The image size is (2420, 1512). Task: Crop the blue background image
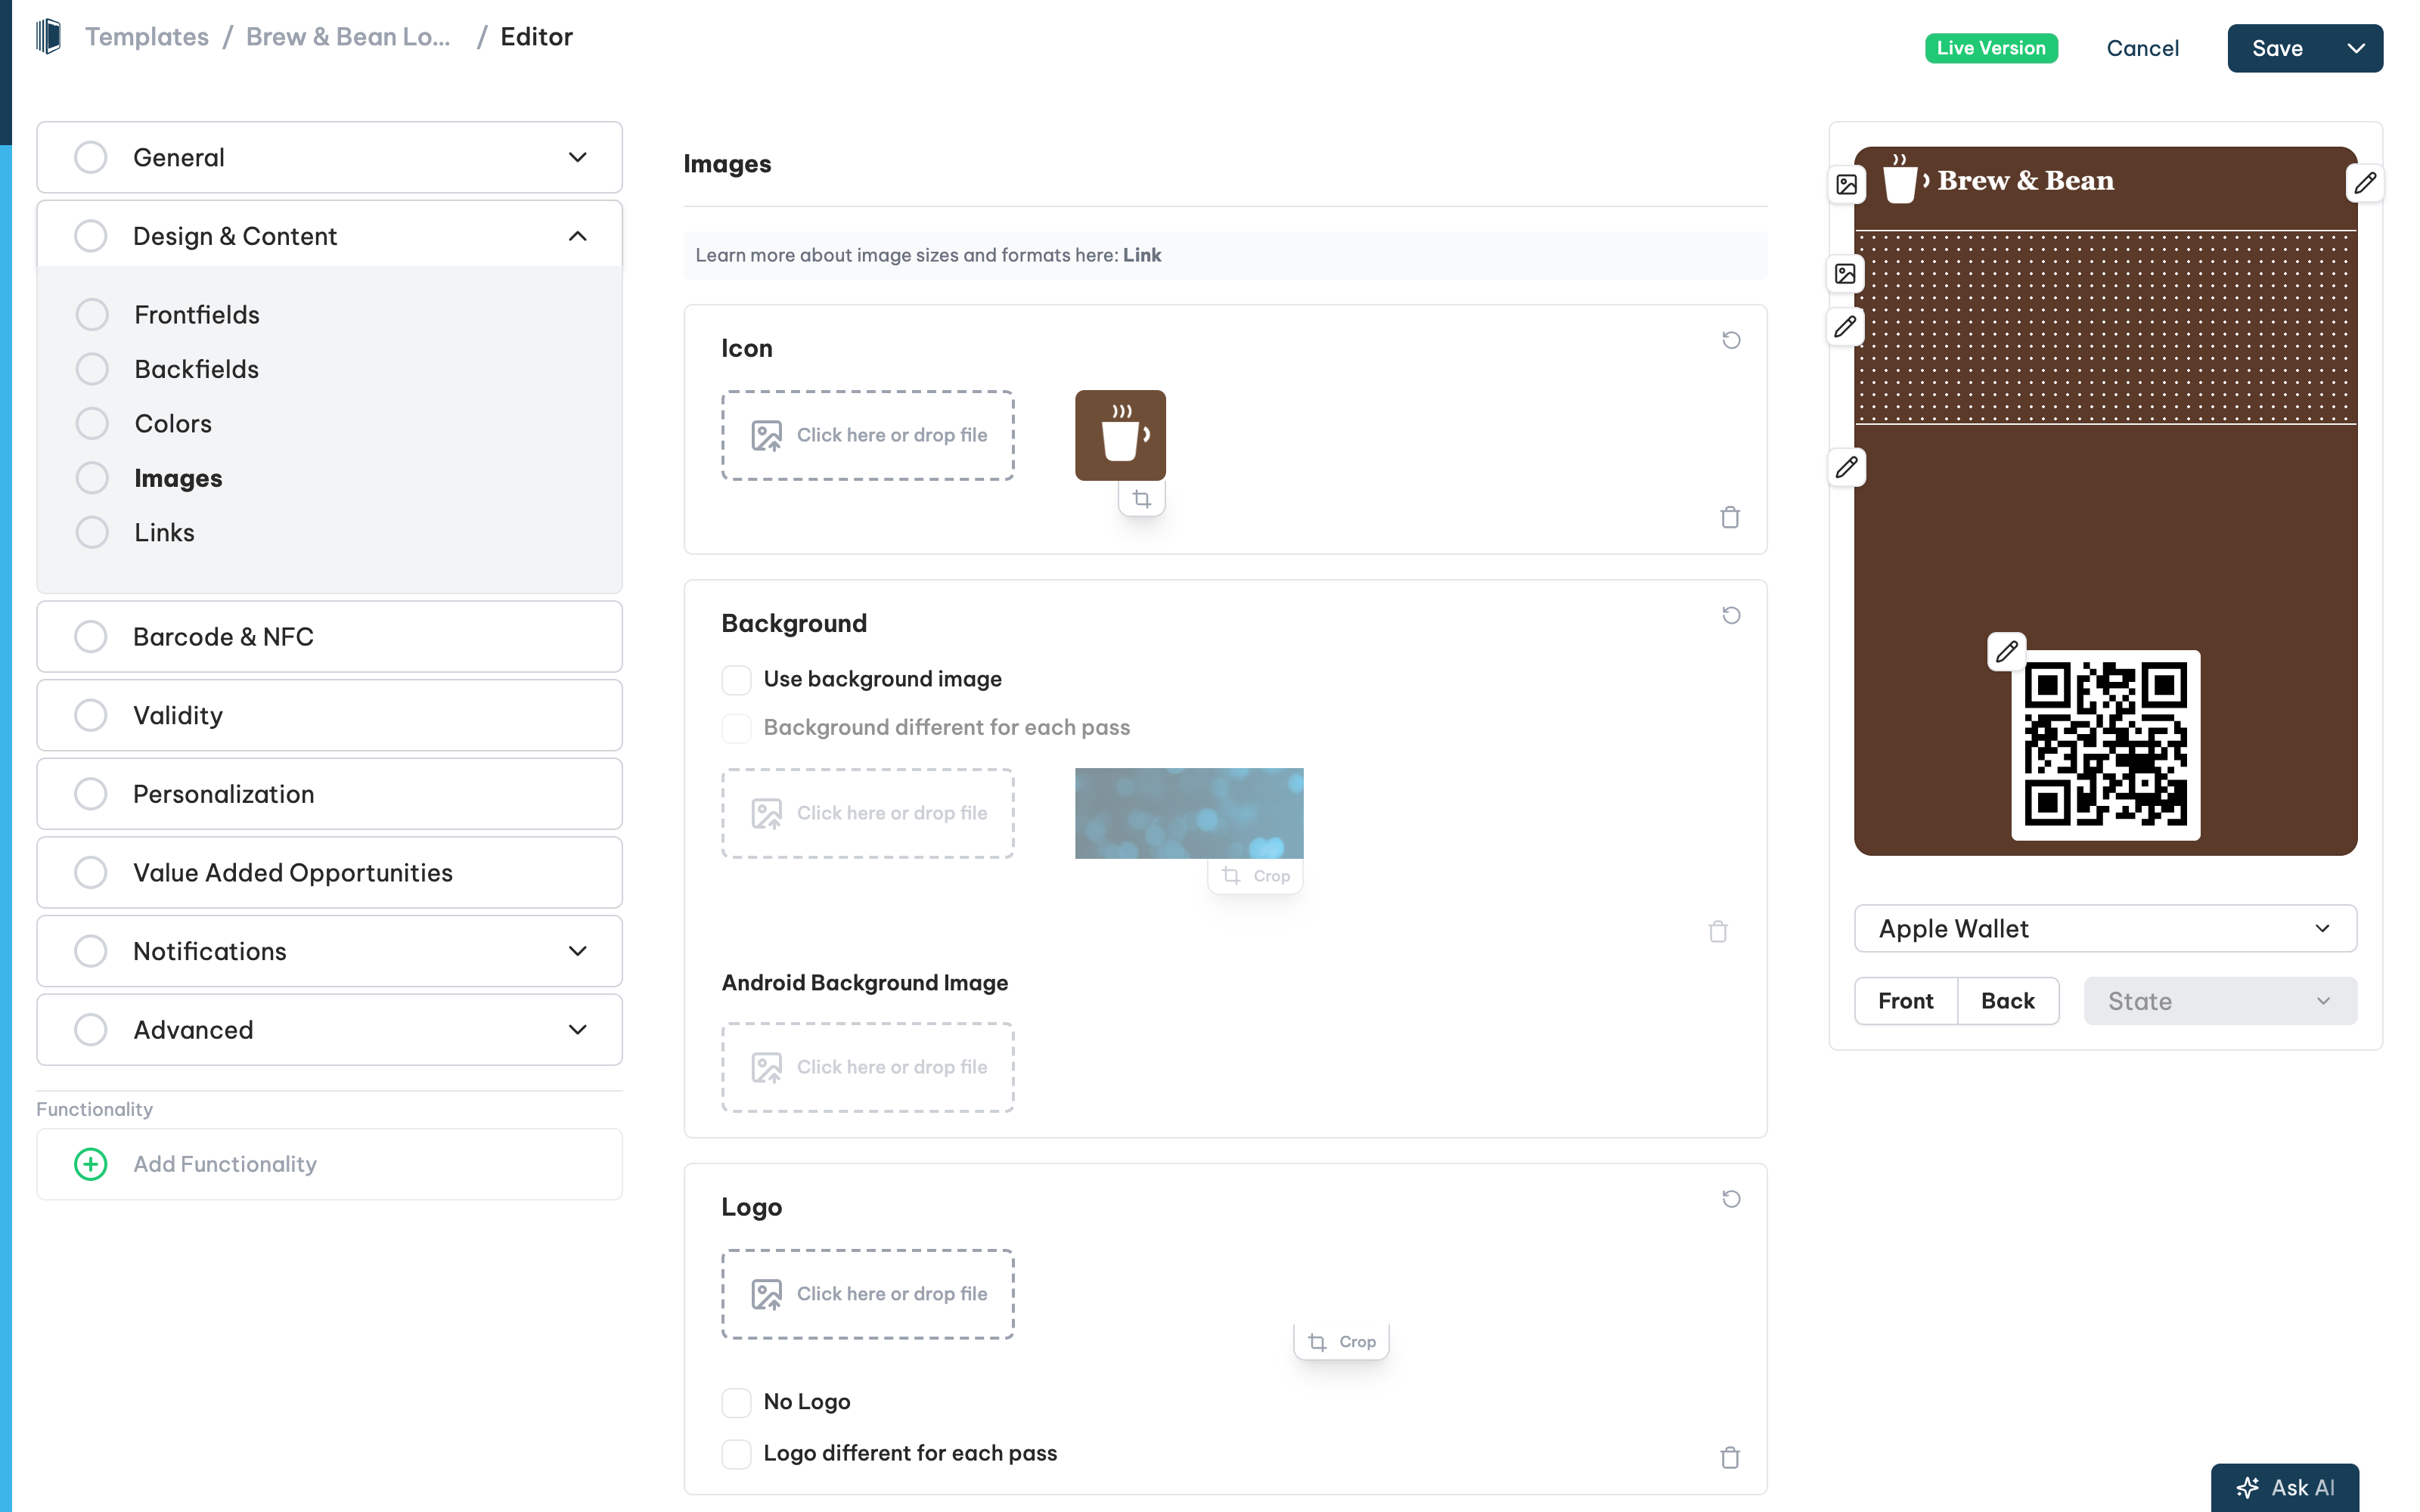click(x=1256, y=875)
